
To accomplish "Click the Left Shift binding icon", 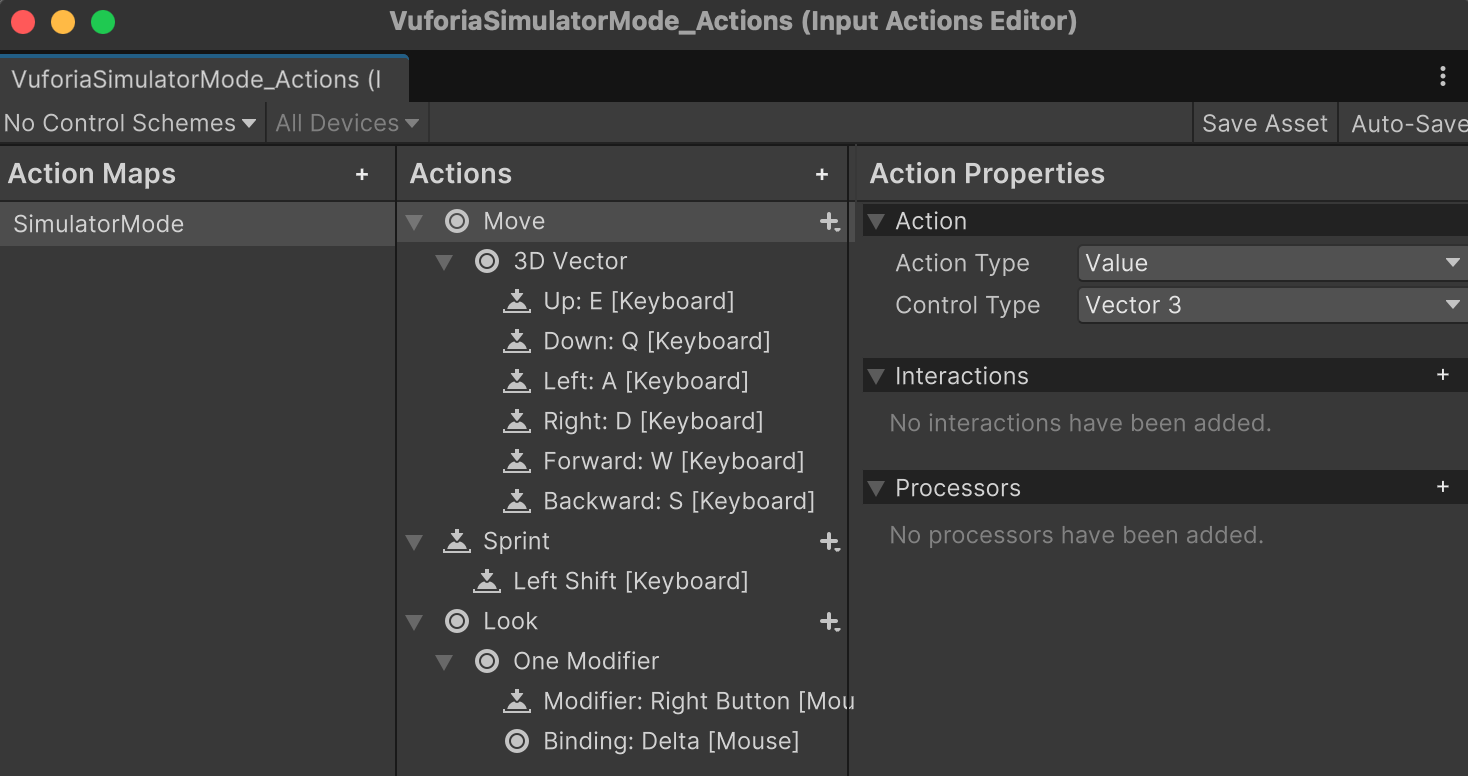I will tap(487, 581).
